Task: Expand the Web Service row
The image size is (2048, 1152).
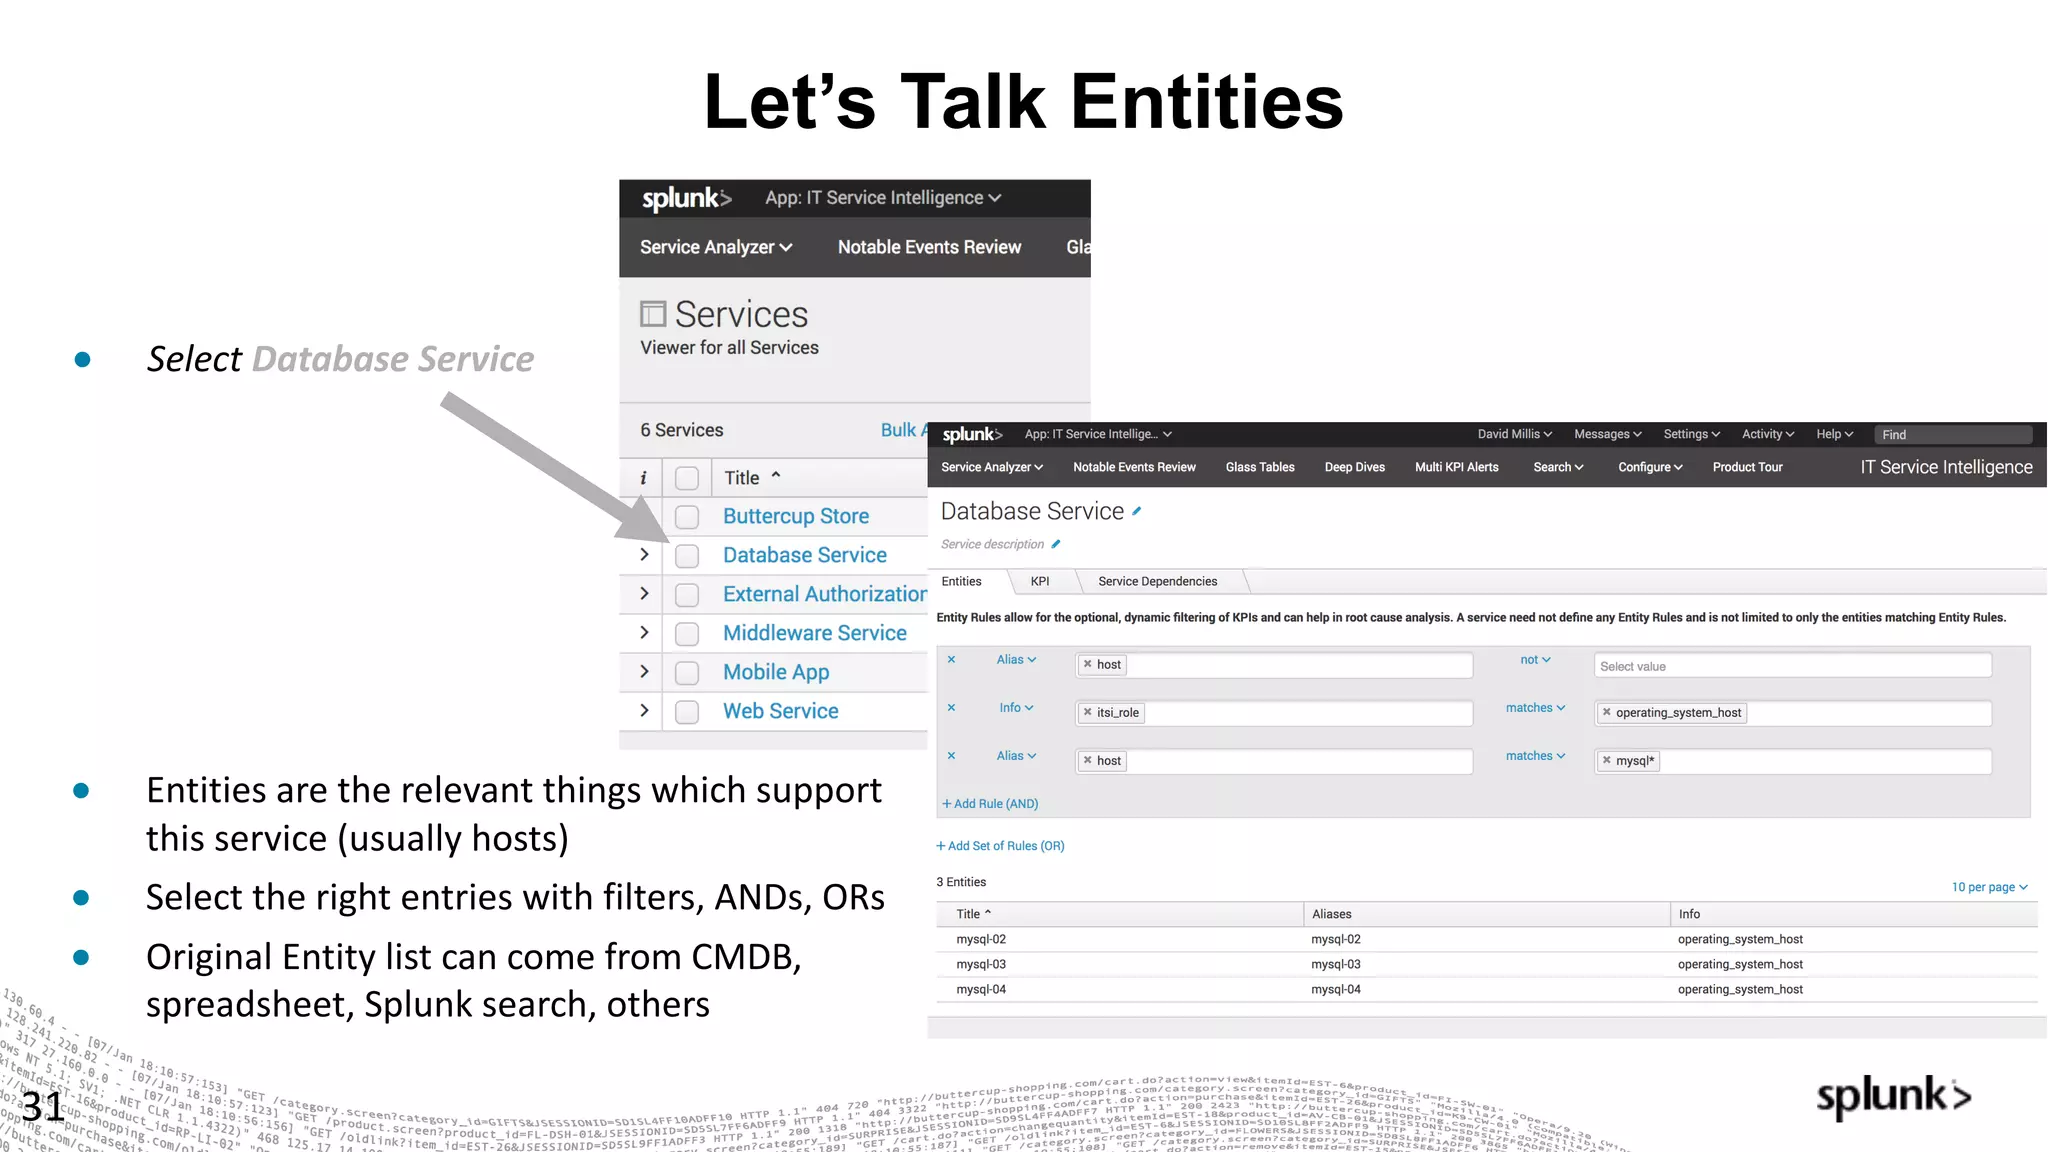Action: pyautogui.click(x=644, y=710)
